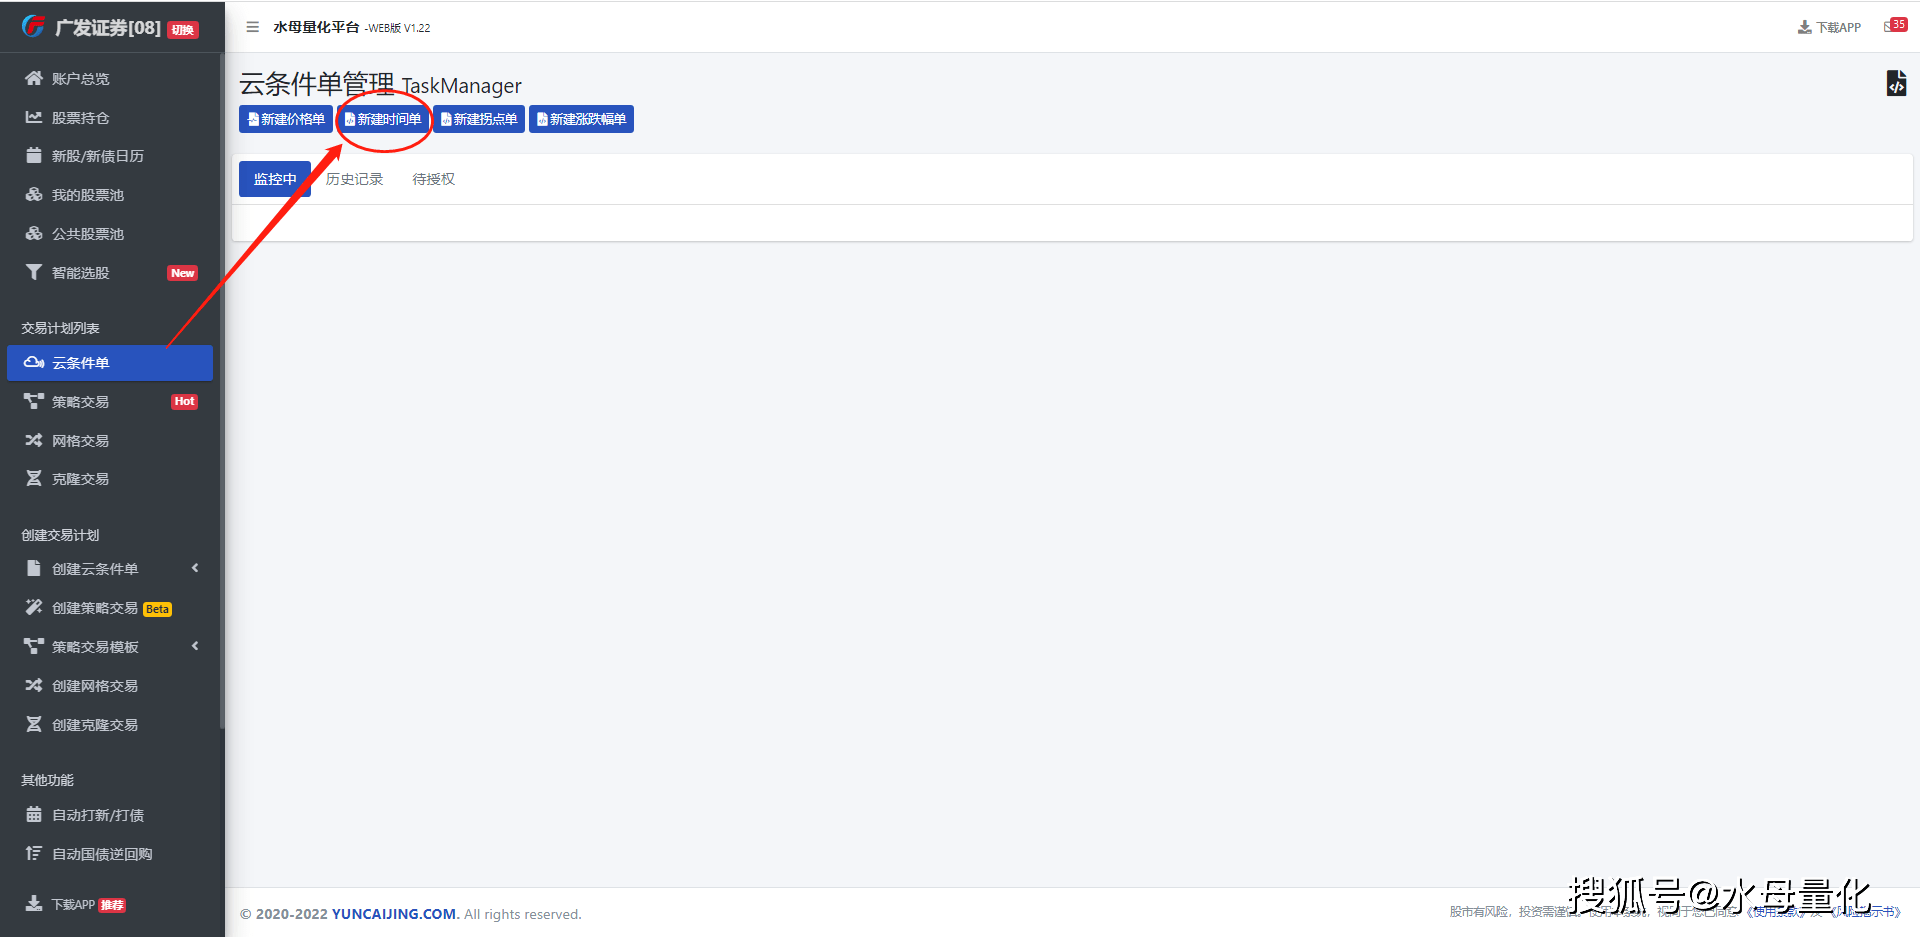Open the code file icon at top right
1920x937 pixels.
pyautogui.click(x=1896, y=84)
